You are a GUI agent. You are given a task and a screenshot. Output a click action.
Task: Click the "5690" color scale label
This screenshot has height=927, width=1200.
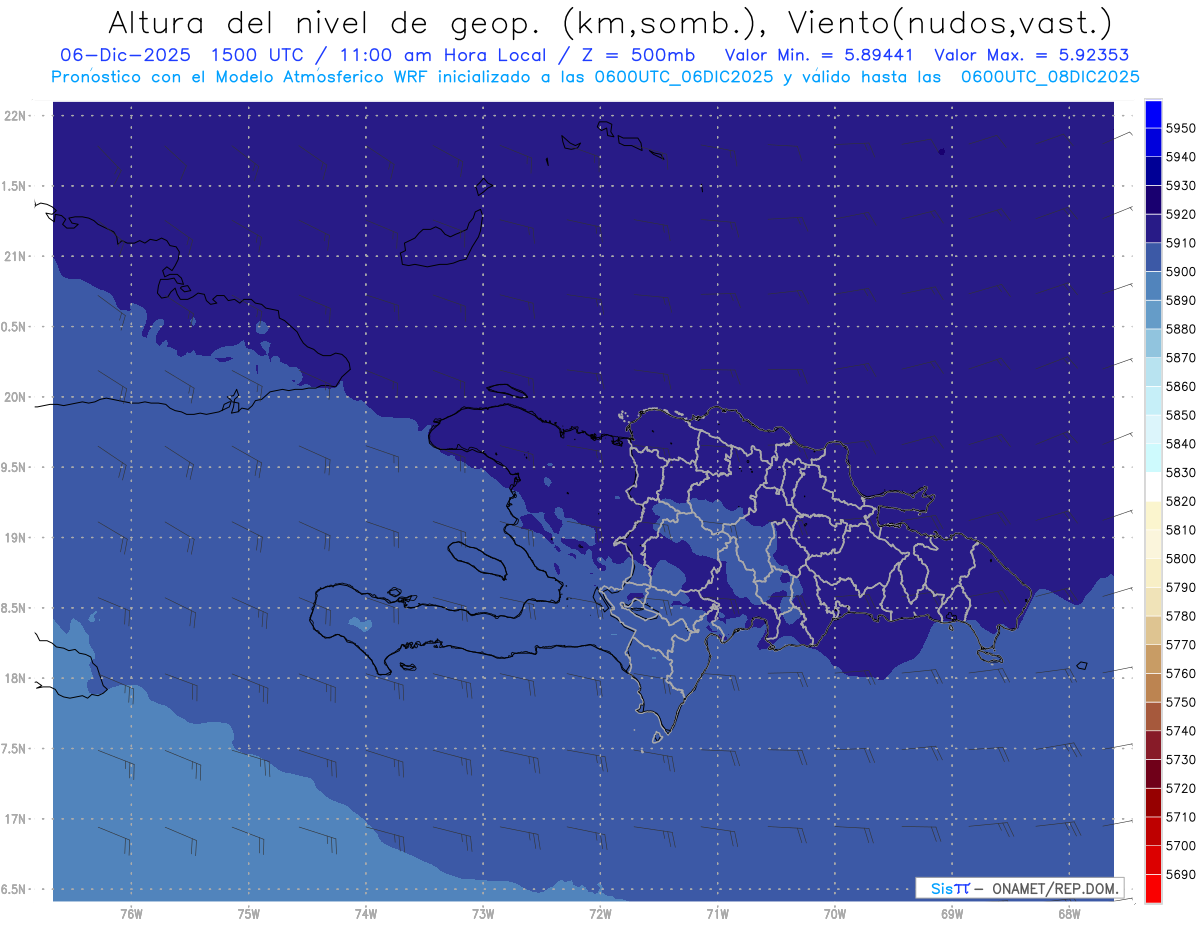click(x=1180, y=874)
